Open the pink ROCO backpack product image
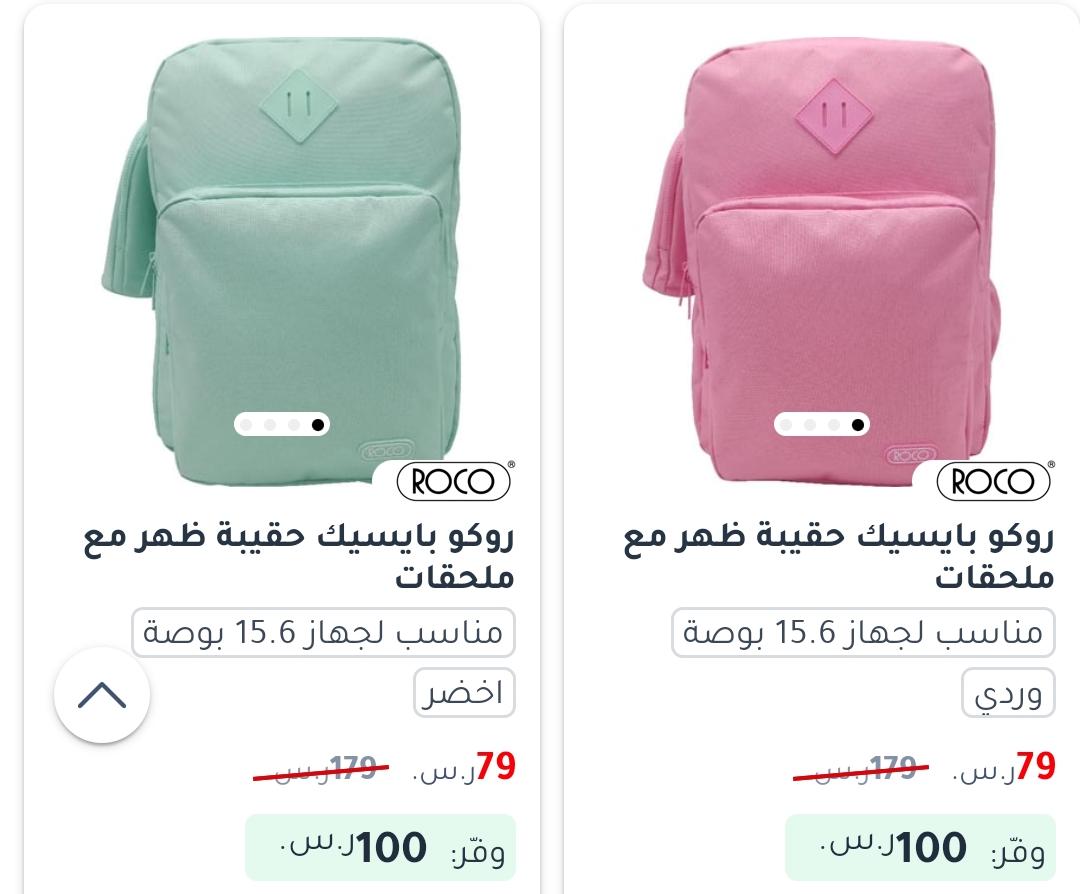Screen dimensions: 1080x894 point(820,262)
